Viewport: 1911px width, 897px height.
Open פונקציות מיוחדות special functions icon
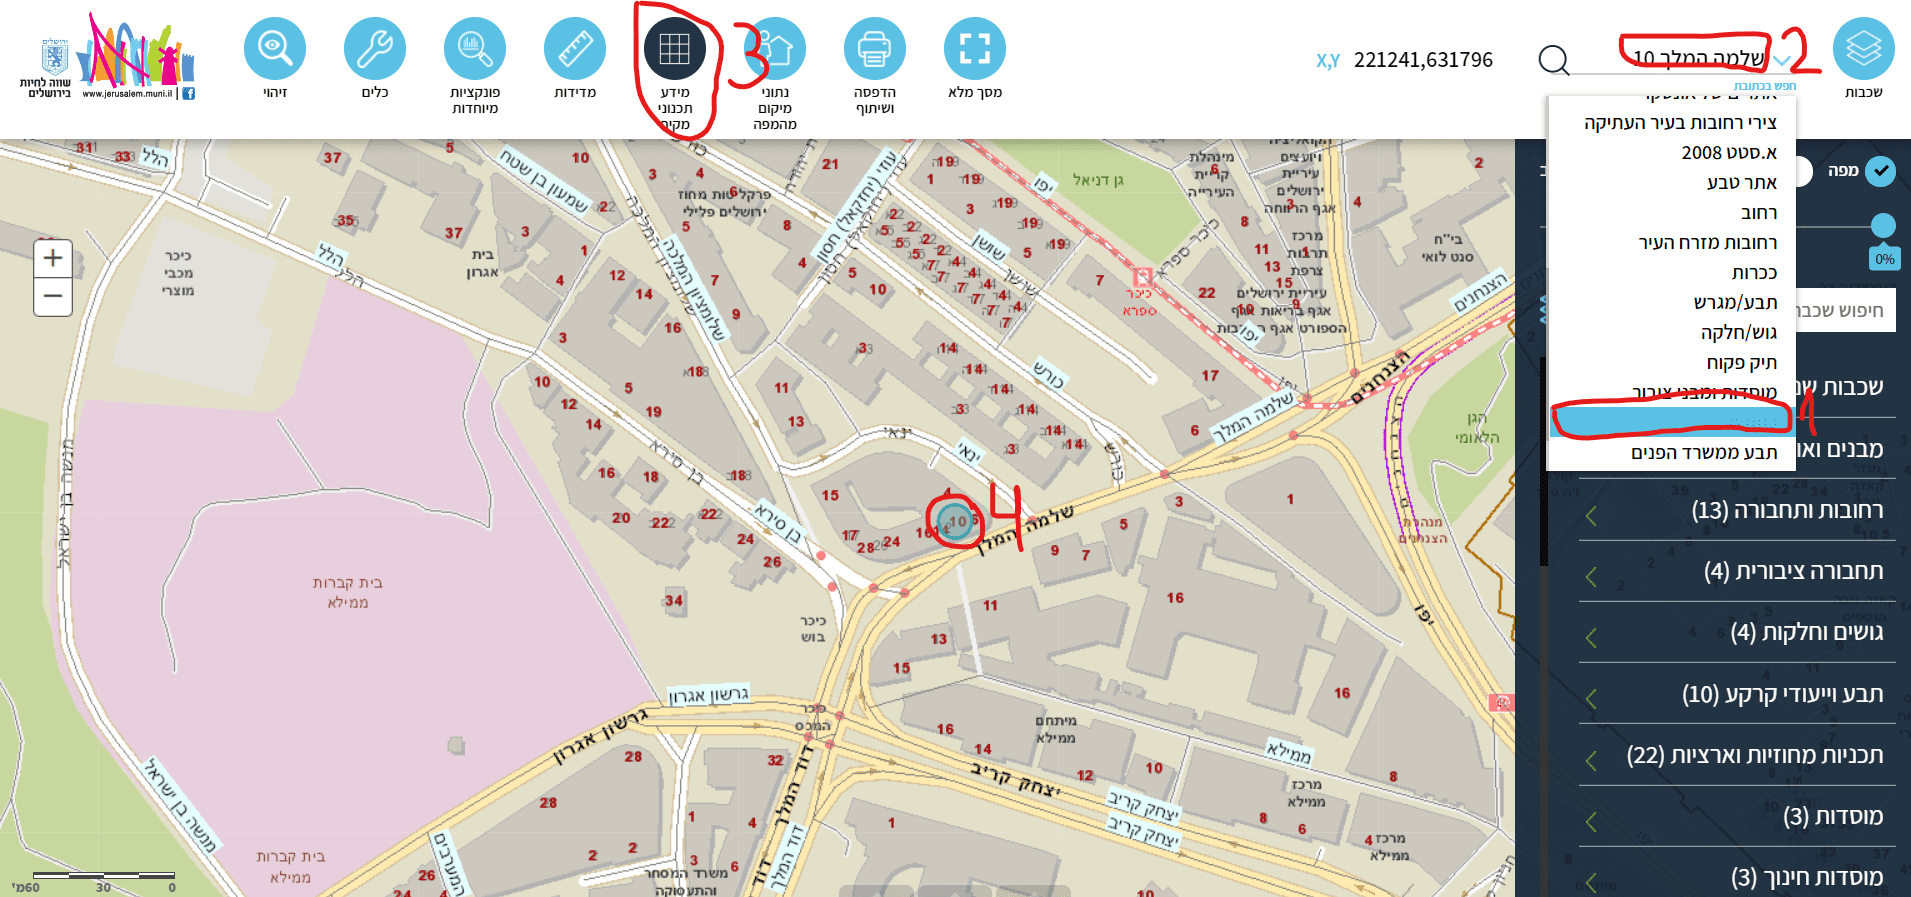tap(475, 48)
